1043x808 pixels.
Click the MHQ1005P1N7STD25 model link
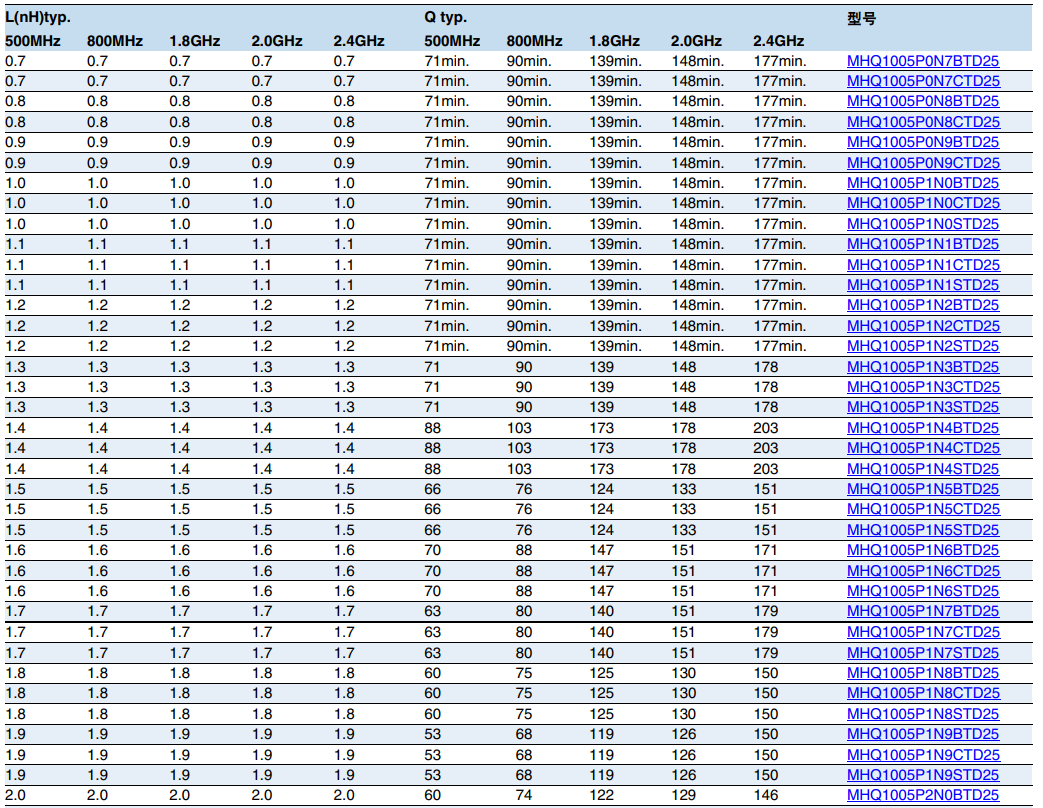(923, 653)
